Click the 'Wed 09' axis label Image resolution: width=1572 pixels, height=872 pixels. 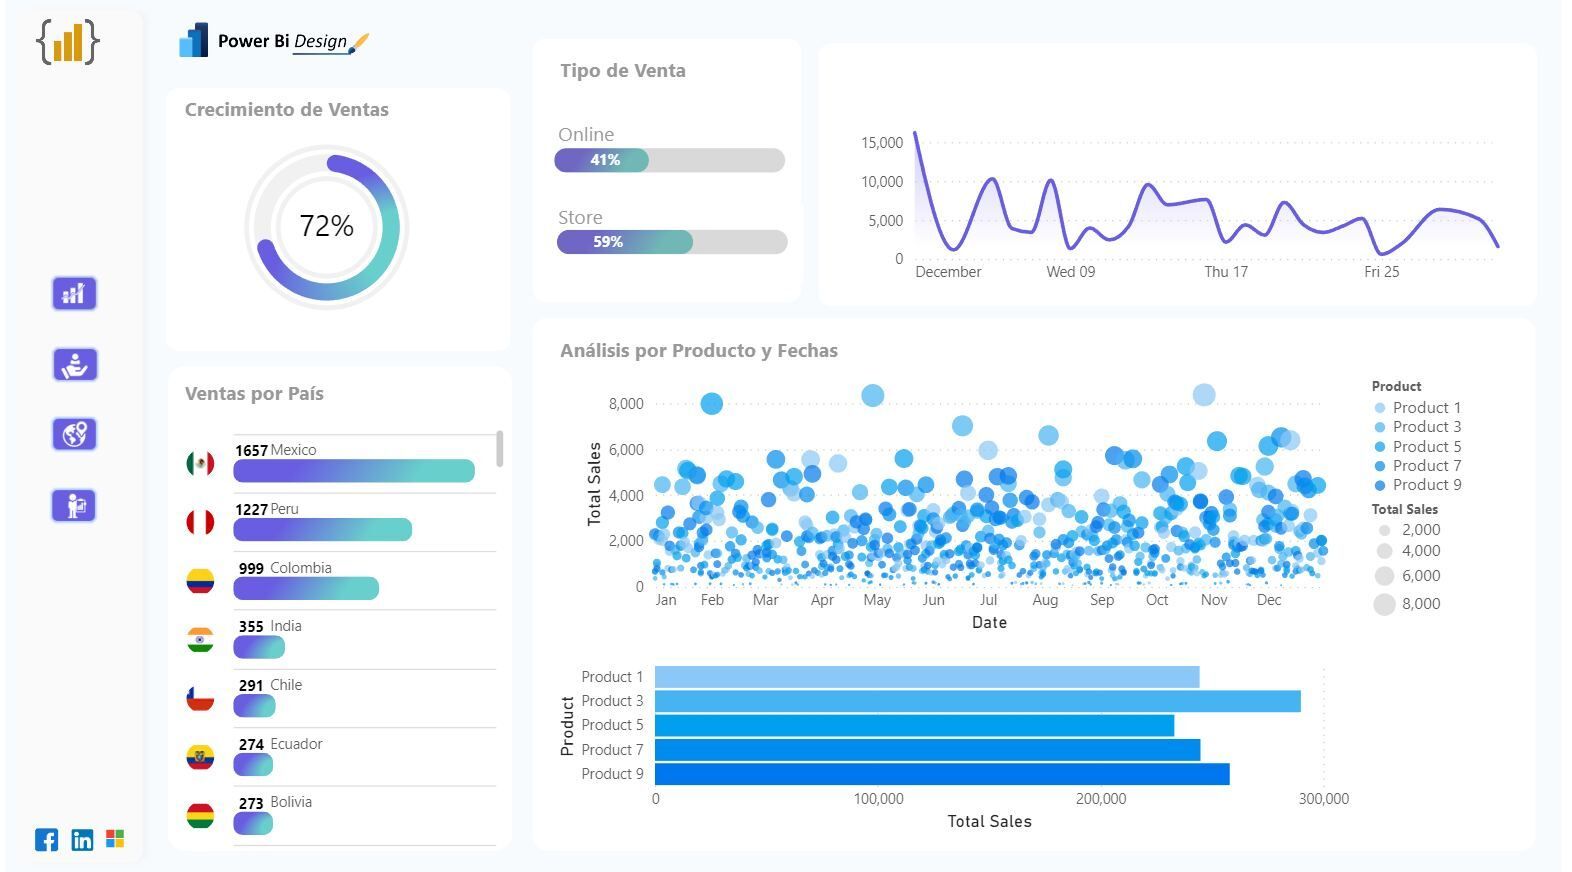(x=1070, y=272)
